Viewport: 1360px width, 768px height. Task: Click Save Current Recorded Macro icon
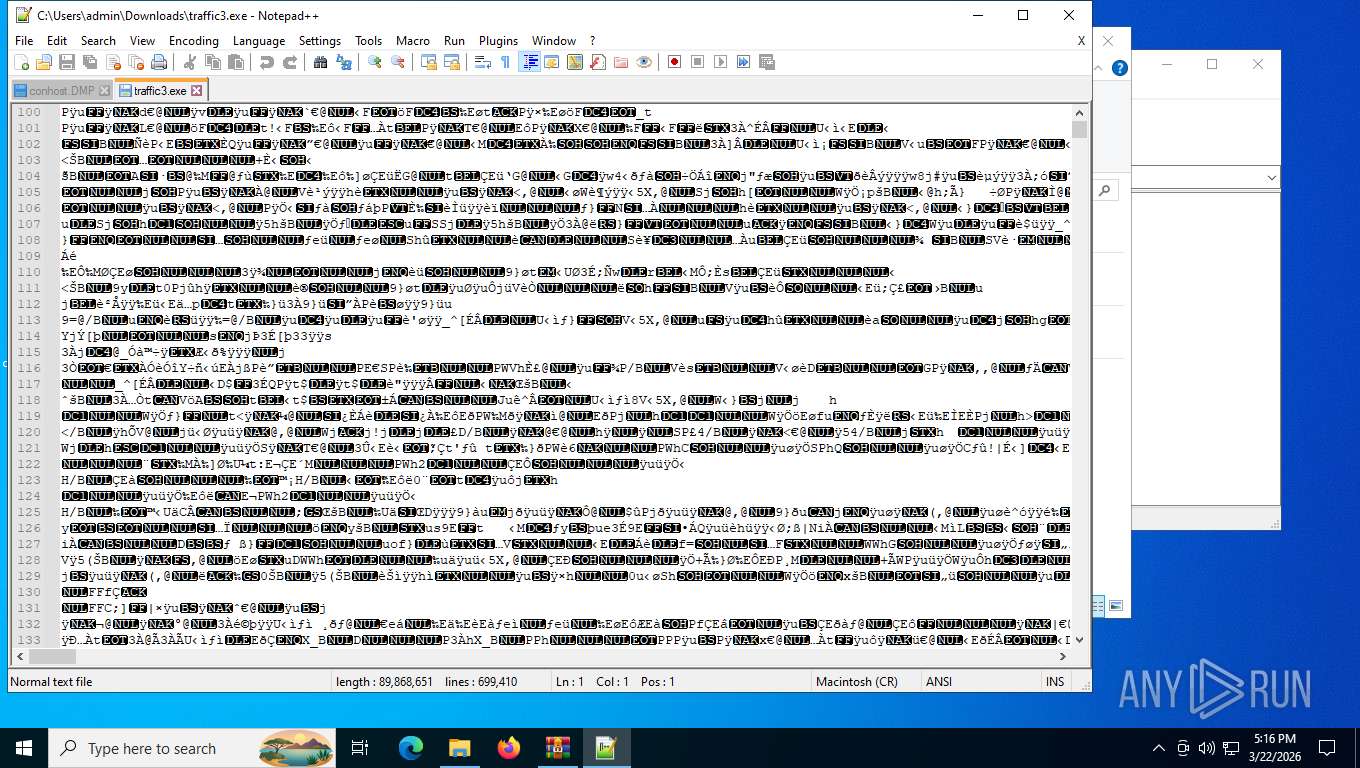point(767,62)
